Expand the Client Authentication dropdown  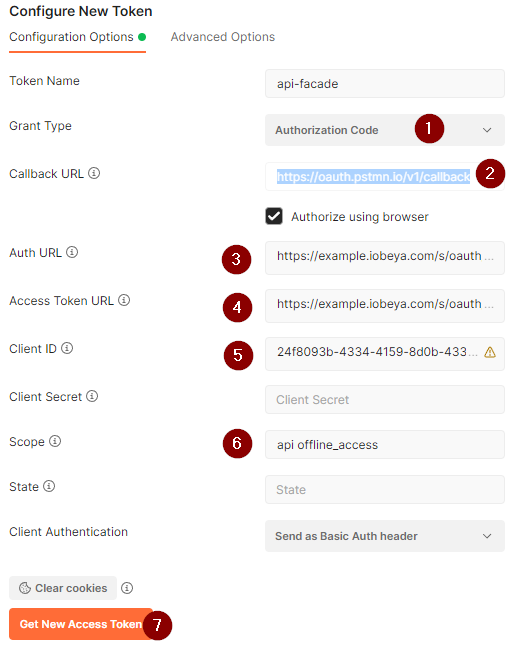385,536
